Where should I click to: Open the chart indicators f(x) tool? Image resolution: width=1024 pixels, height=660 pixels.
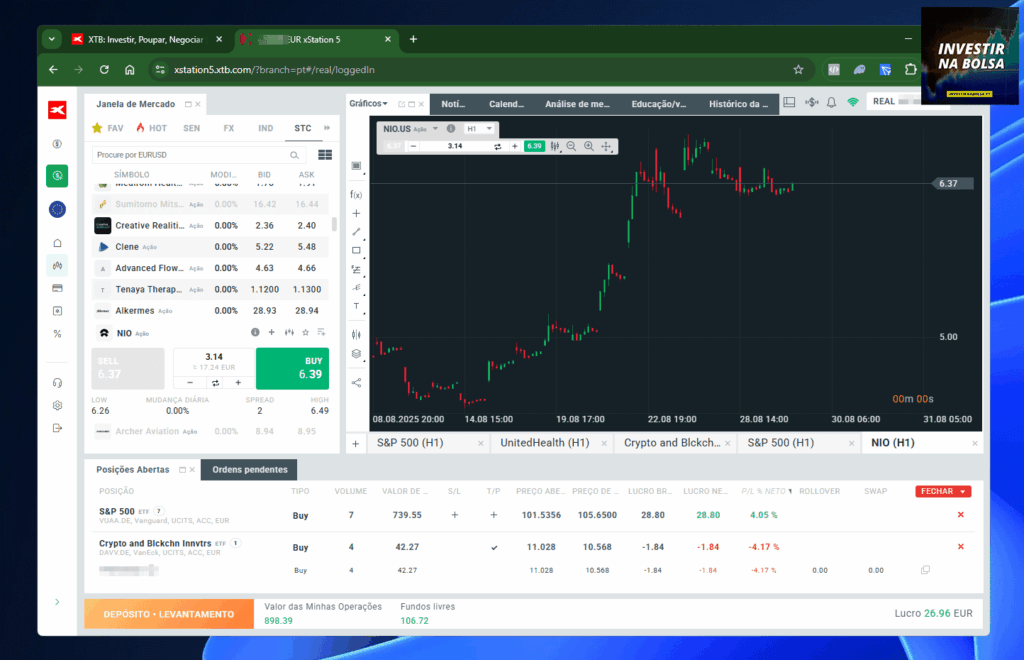click(356, 195)
